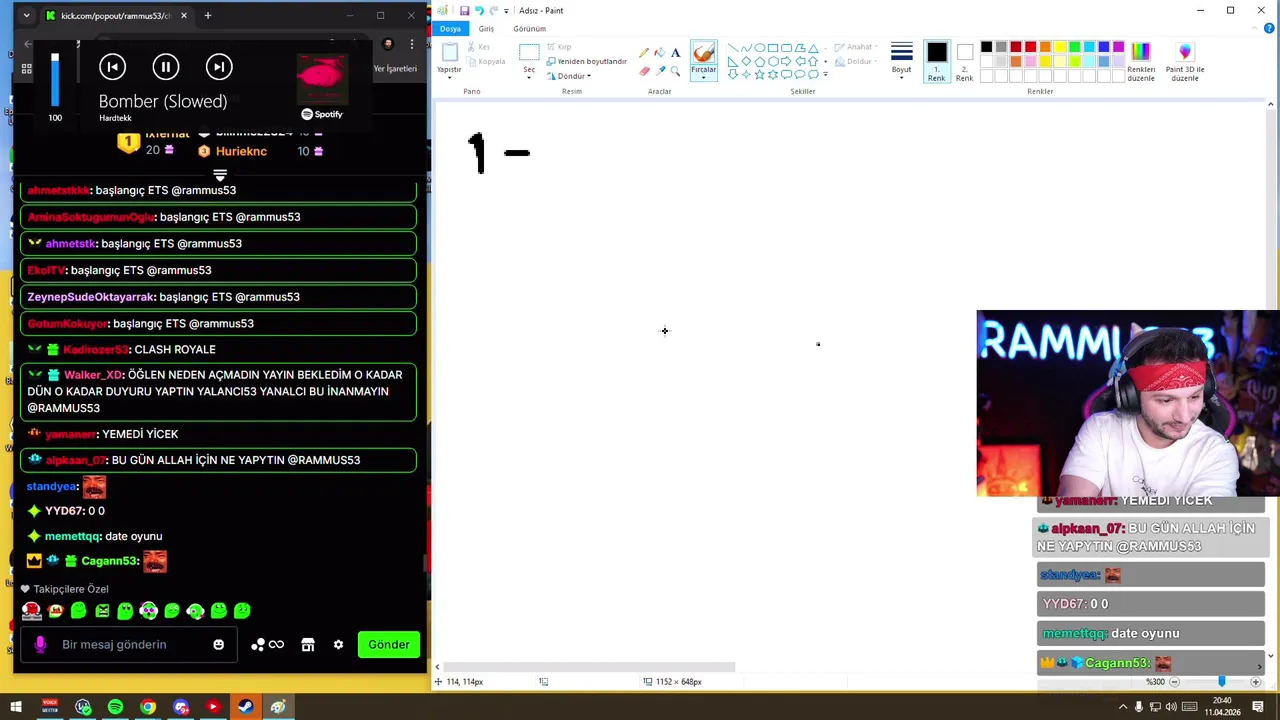
Task: Click the Paint undo arrow
Action: (479, 10)
